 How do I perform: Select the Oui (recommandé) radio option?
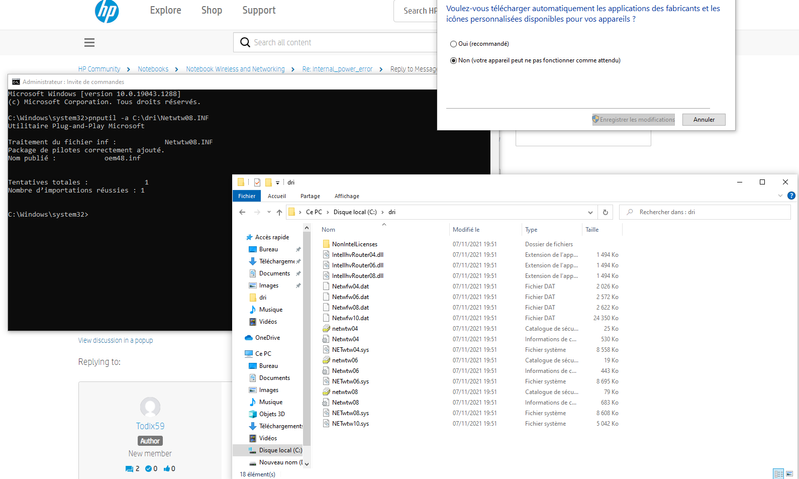click(453, 44)
